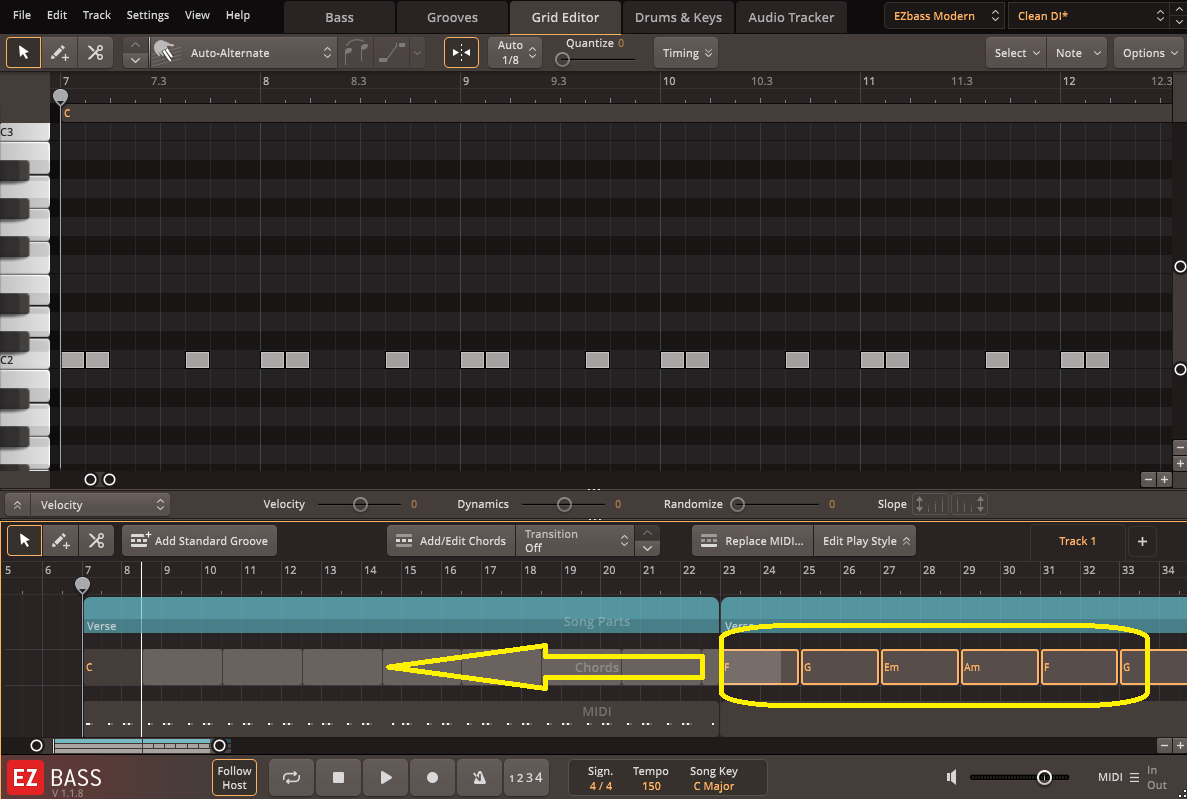Open the Settings menu
The width and height of the screenshot is (1187, 799).
(148, 15)
